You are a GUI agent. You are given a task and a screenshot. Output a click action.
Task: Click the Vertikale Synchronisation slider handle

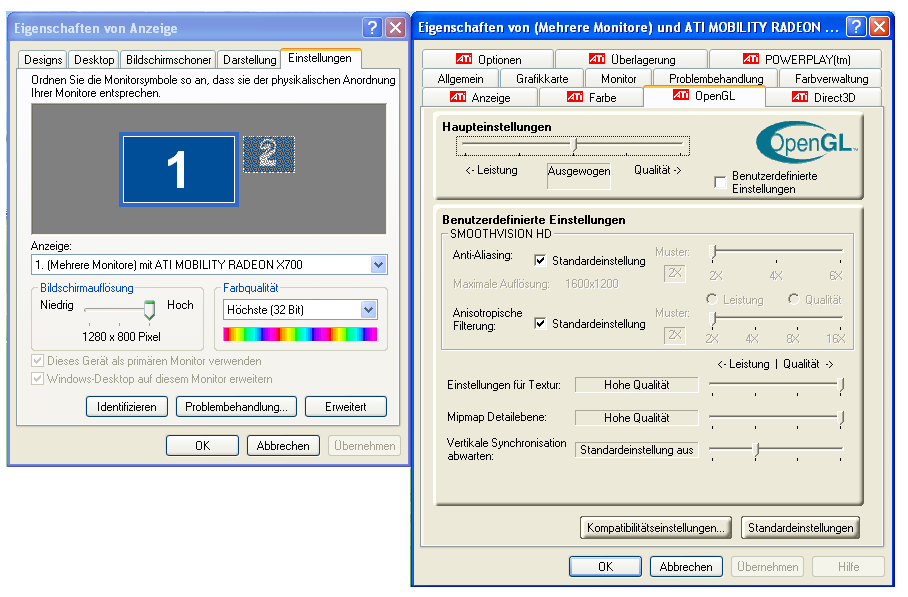(756, 450)
